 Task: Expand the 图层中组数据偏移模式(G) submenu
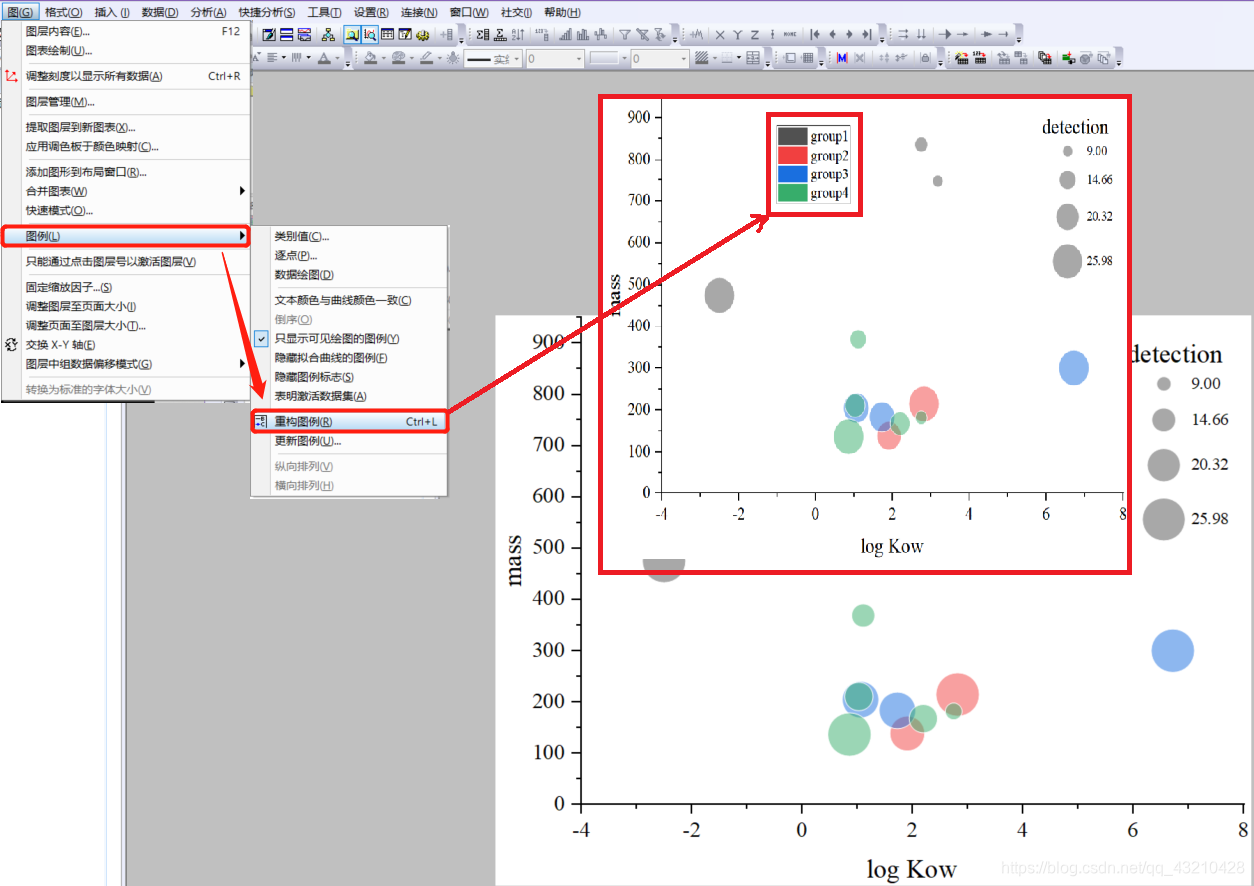(x=125, y=364)
